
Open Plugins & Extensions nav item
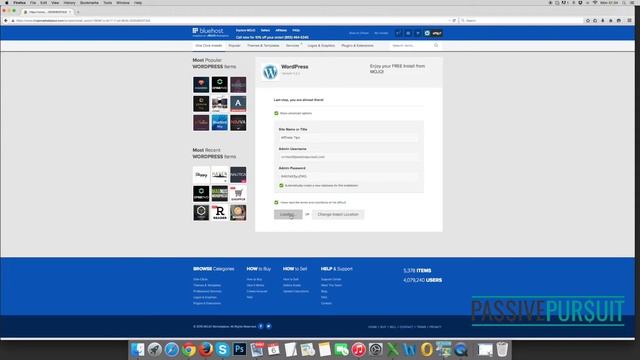click(358, 46)
